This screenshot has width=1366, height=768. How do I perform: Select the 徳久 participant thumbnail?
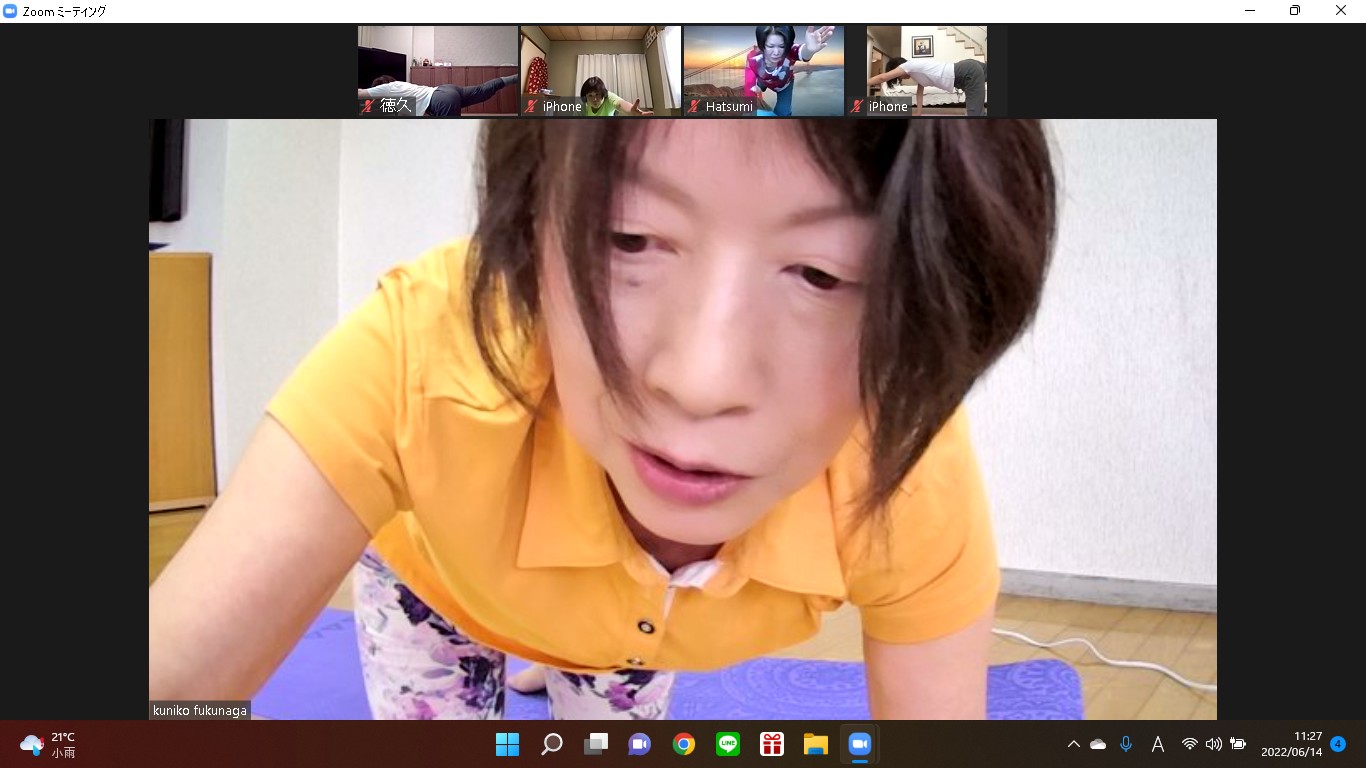click(438, 71)
